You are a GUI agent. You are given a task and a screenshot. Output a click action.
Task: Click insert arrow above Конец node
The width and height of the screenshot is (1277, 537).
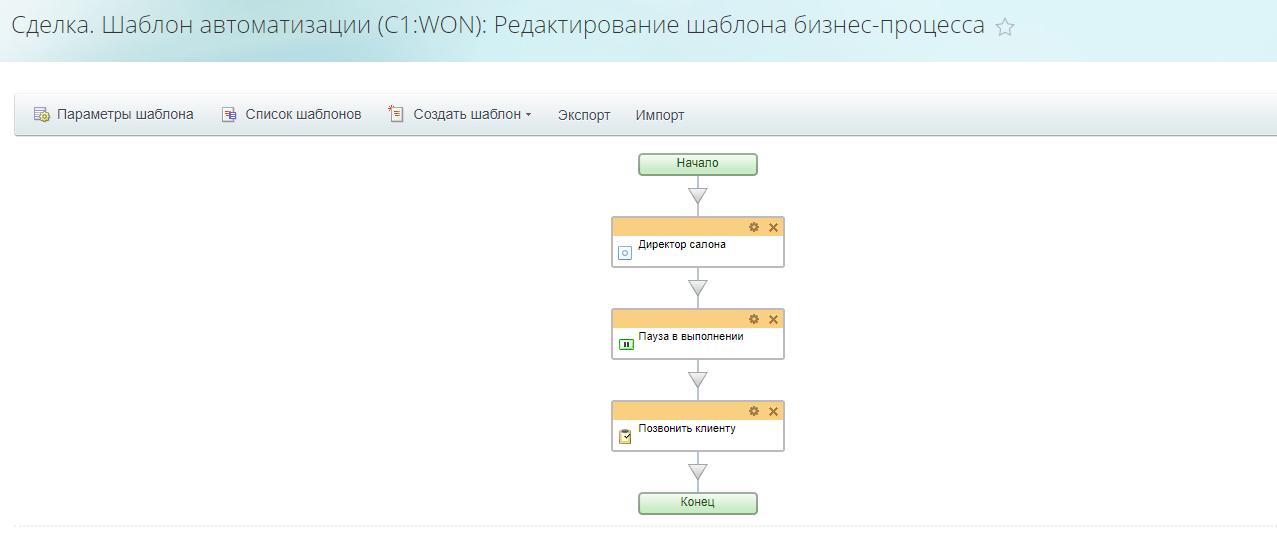[698, 471]
